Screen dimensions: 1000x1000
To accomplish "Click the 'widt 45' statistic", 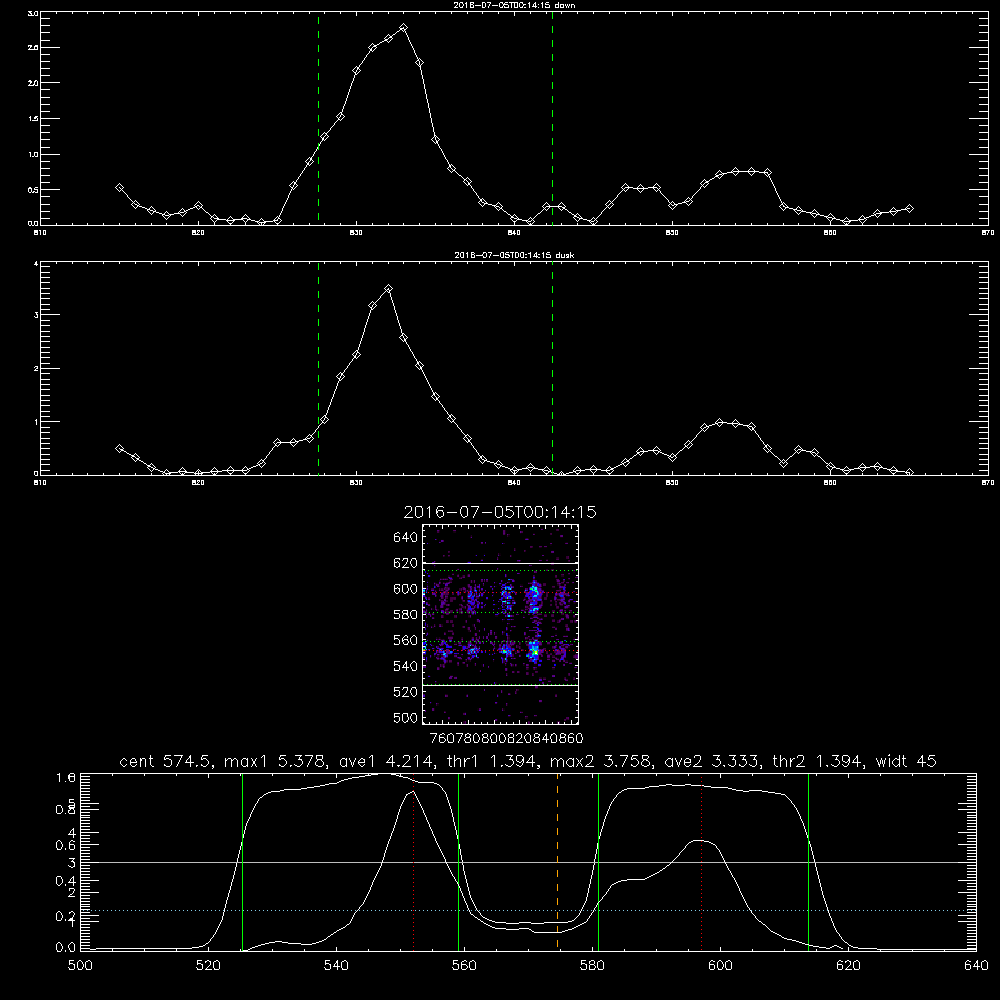I will [x=906, y=761].
